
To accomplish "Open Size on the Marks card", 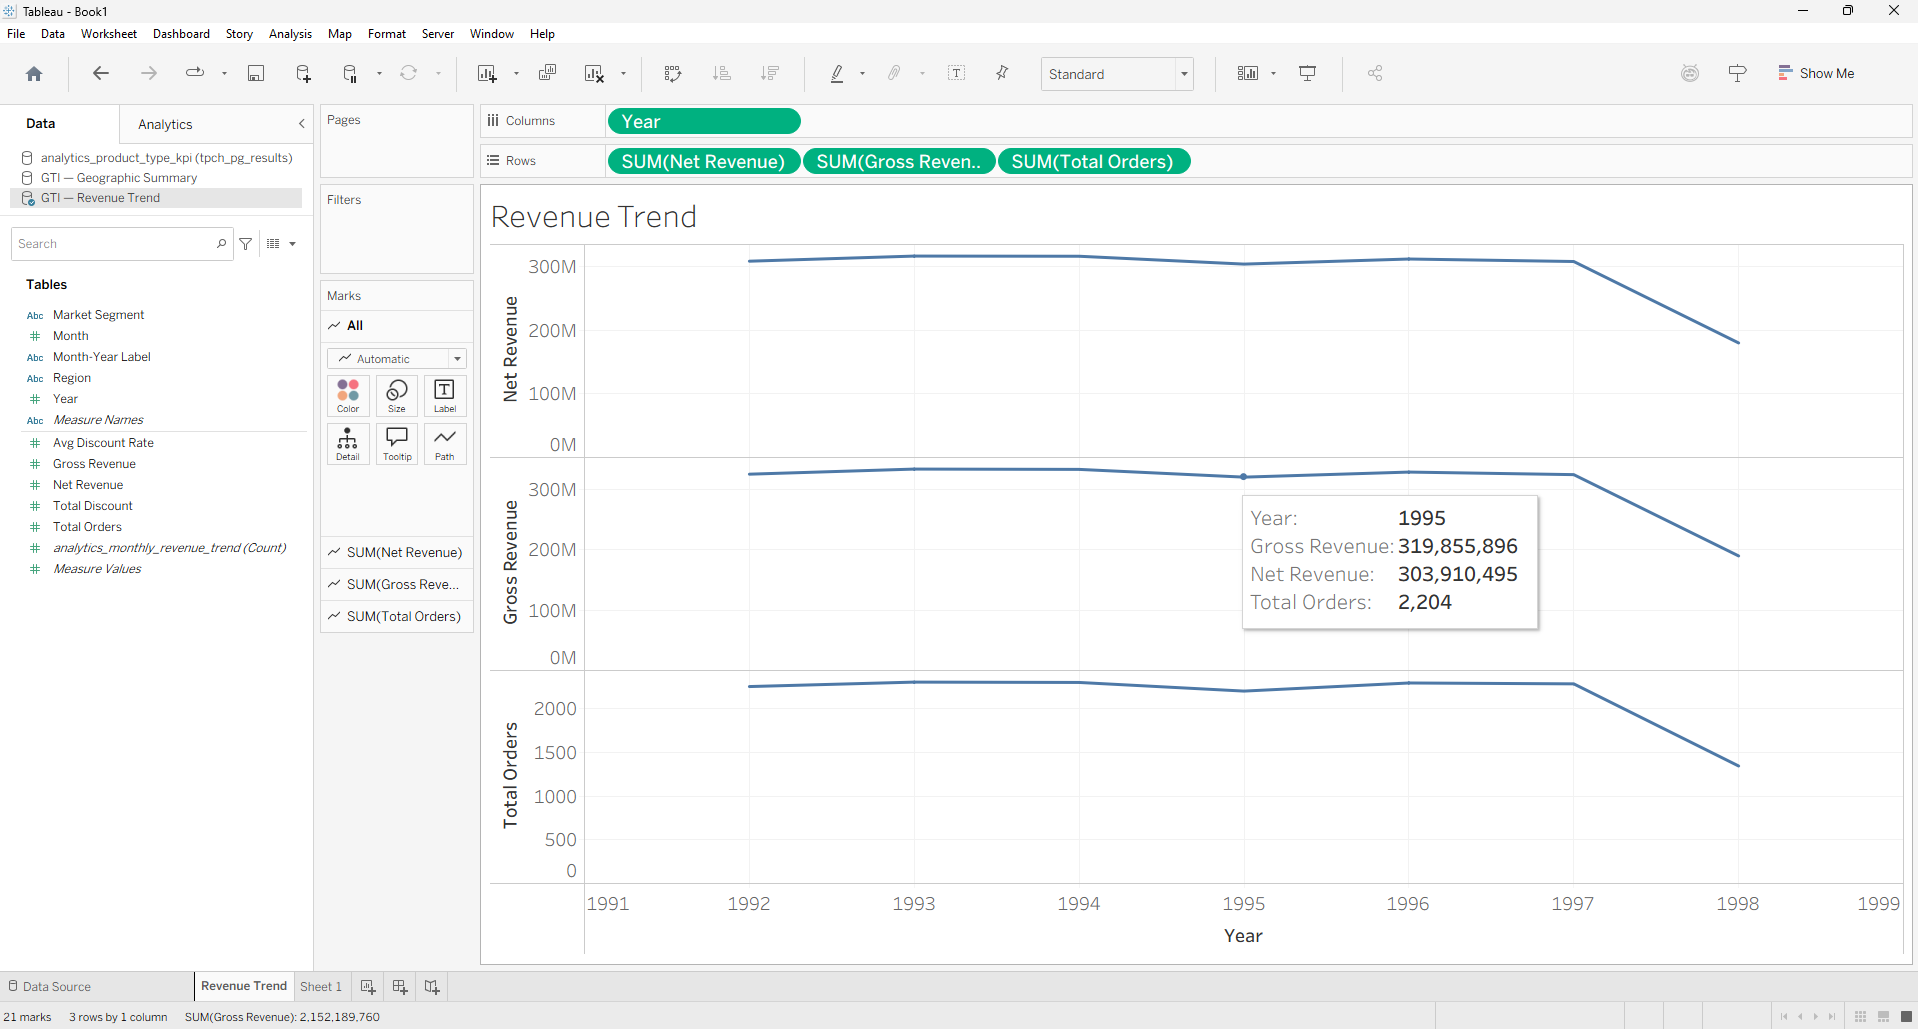I will [397, 395].
